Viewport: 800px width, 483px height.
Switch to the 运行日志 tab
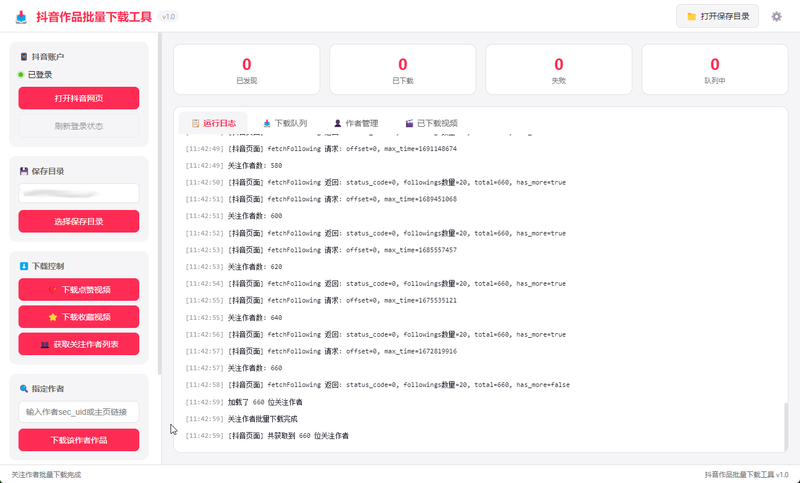(x=213, y=123)
